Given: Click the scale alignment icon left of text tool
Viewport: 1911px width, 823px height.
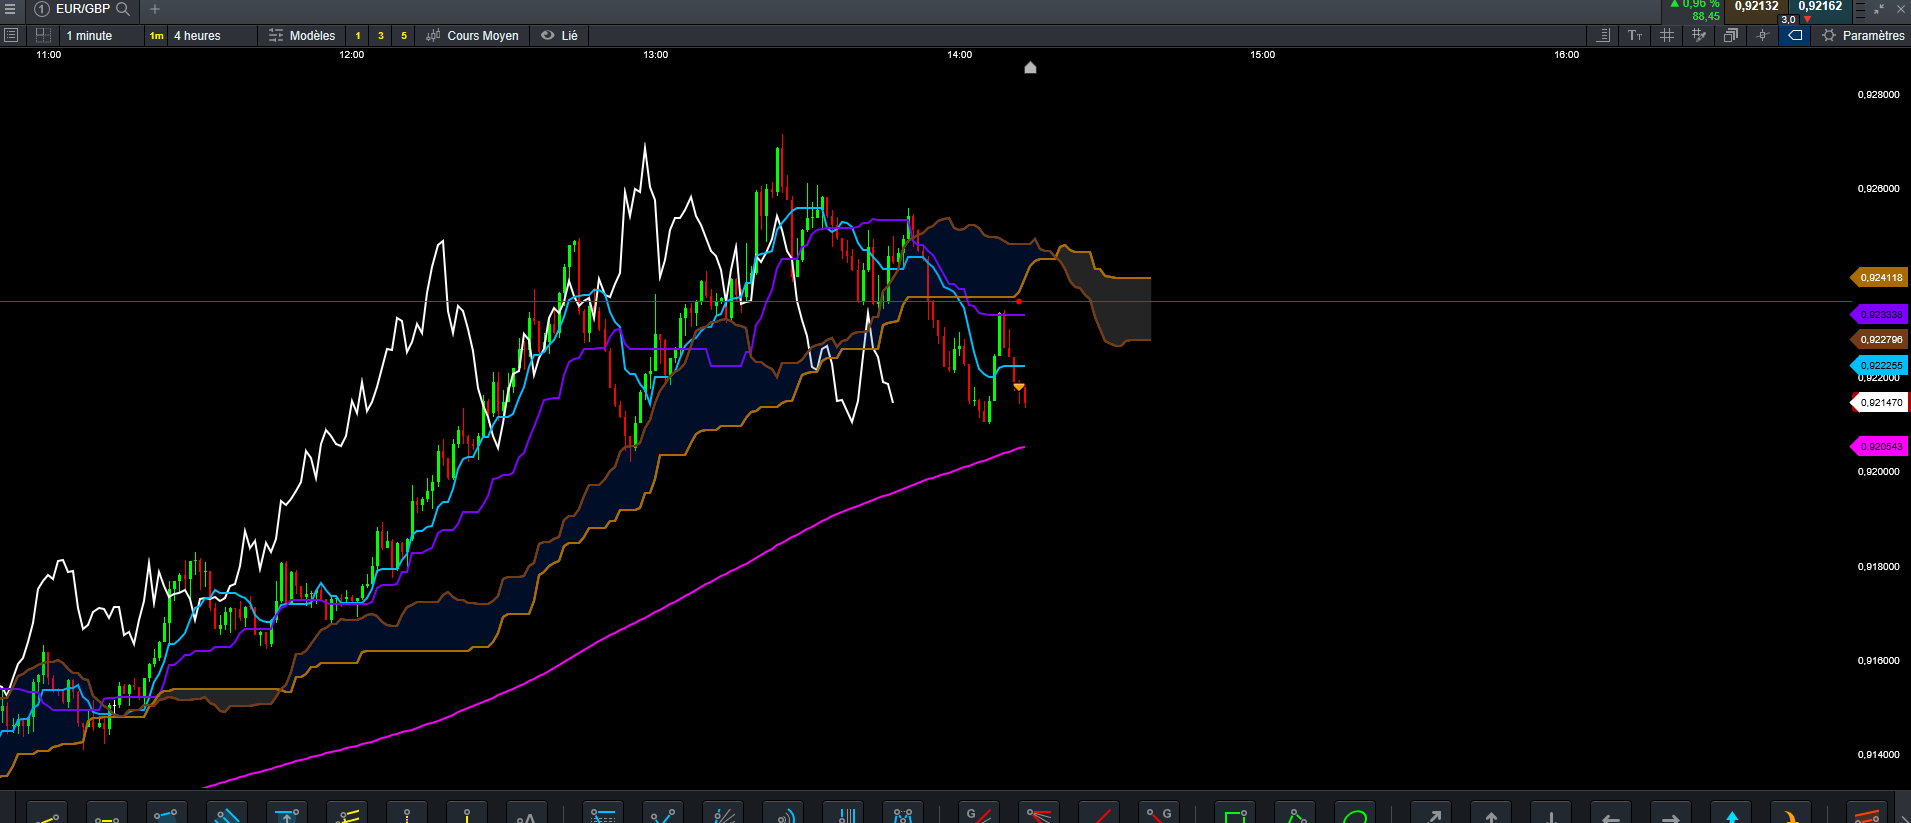Looking at the screenshot, I should click(x=1603, y=35).
